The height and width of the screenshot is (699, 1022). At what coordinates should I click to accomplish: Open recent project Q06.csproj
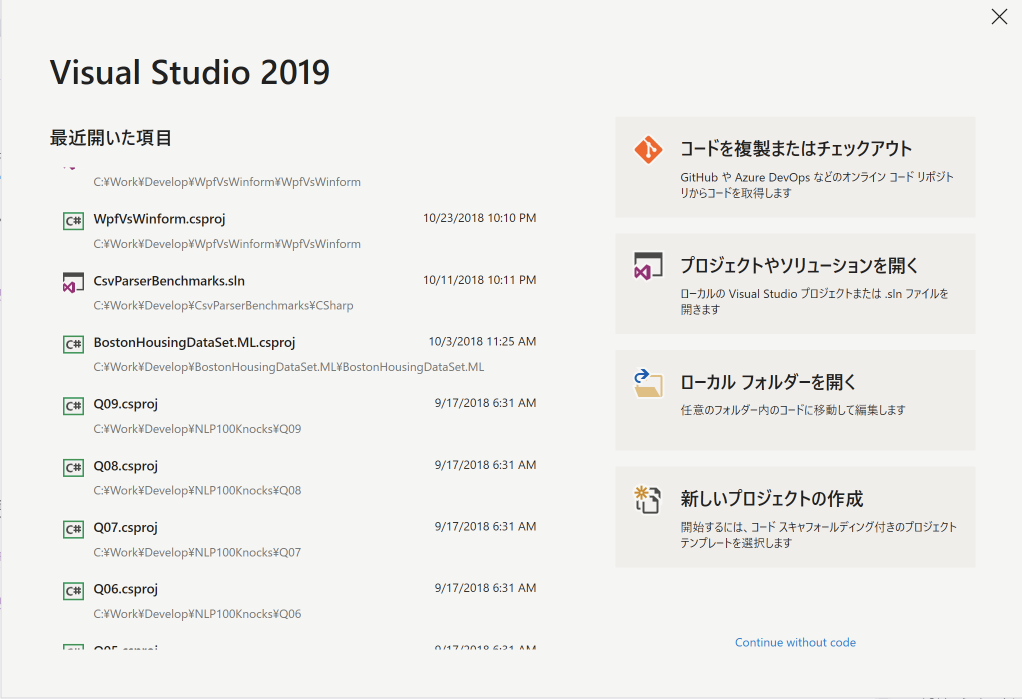point(299,601)
